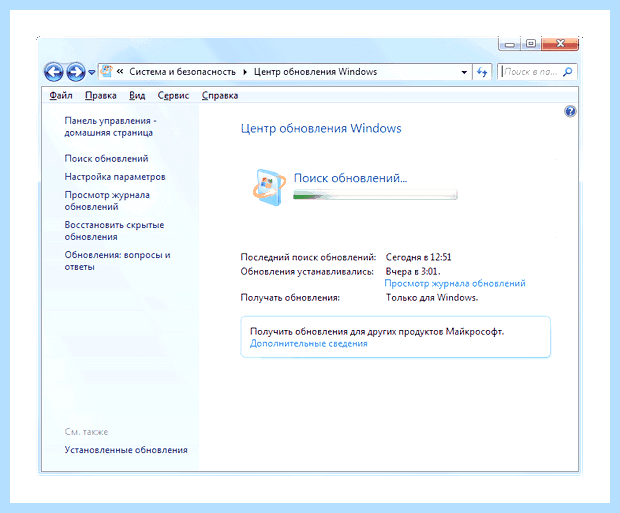Screen dimensions: 620x513
Task: Click the Control Panel icon in address bar
Action: [106, 72]
